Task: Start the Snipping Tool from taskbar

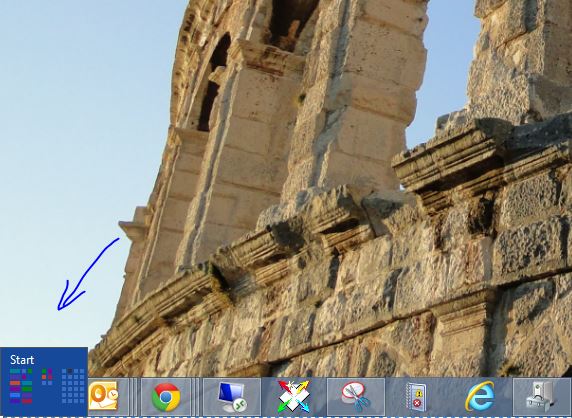Action: tap(356, 397)
